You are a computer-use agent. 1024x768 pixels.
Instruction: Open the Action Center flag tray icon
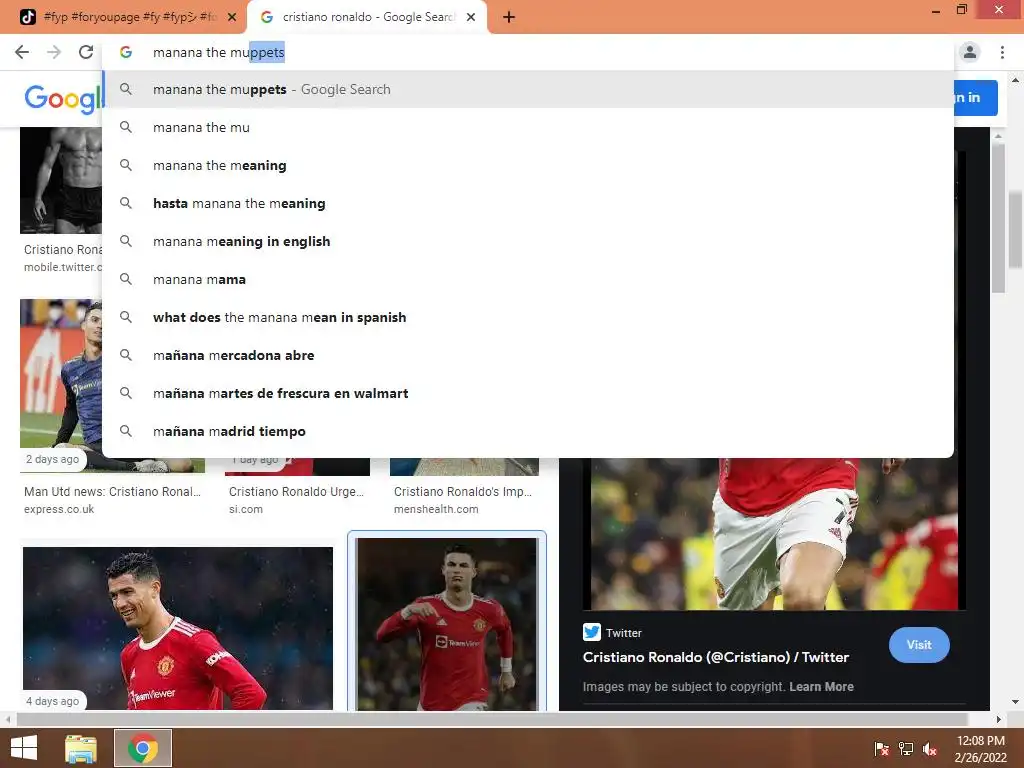coord(881,748)
